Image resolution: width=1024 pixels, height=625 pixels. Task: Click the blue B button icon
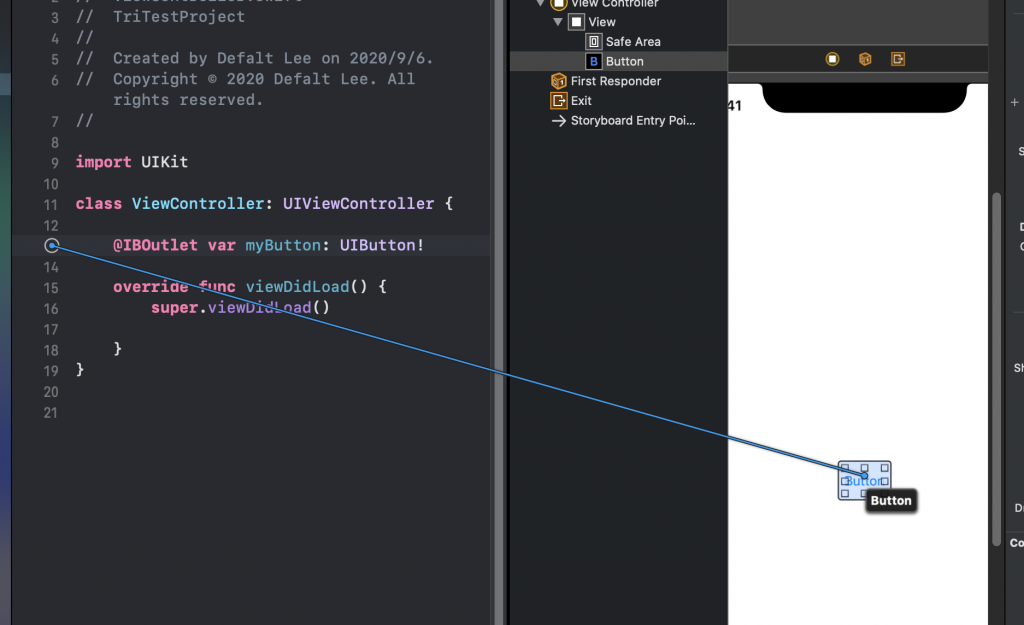594,61
